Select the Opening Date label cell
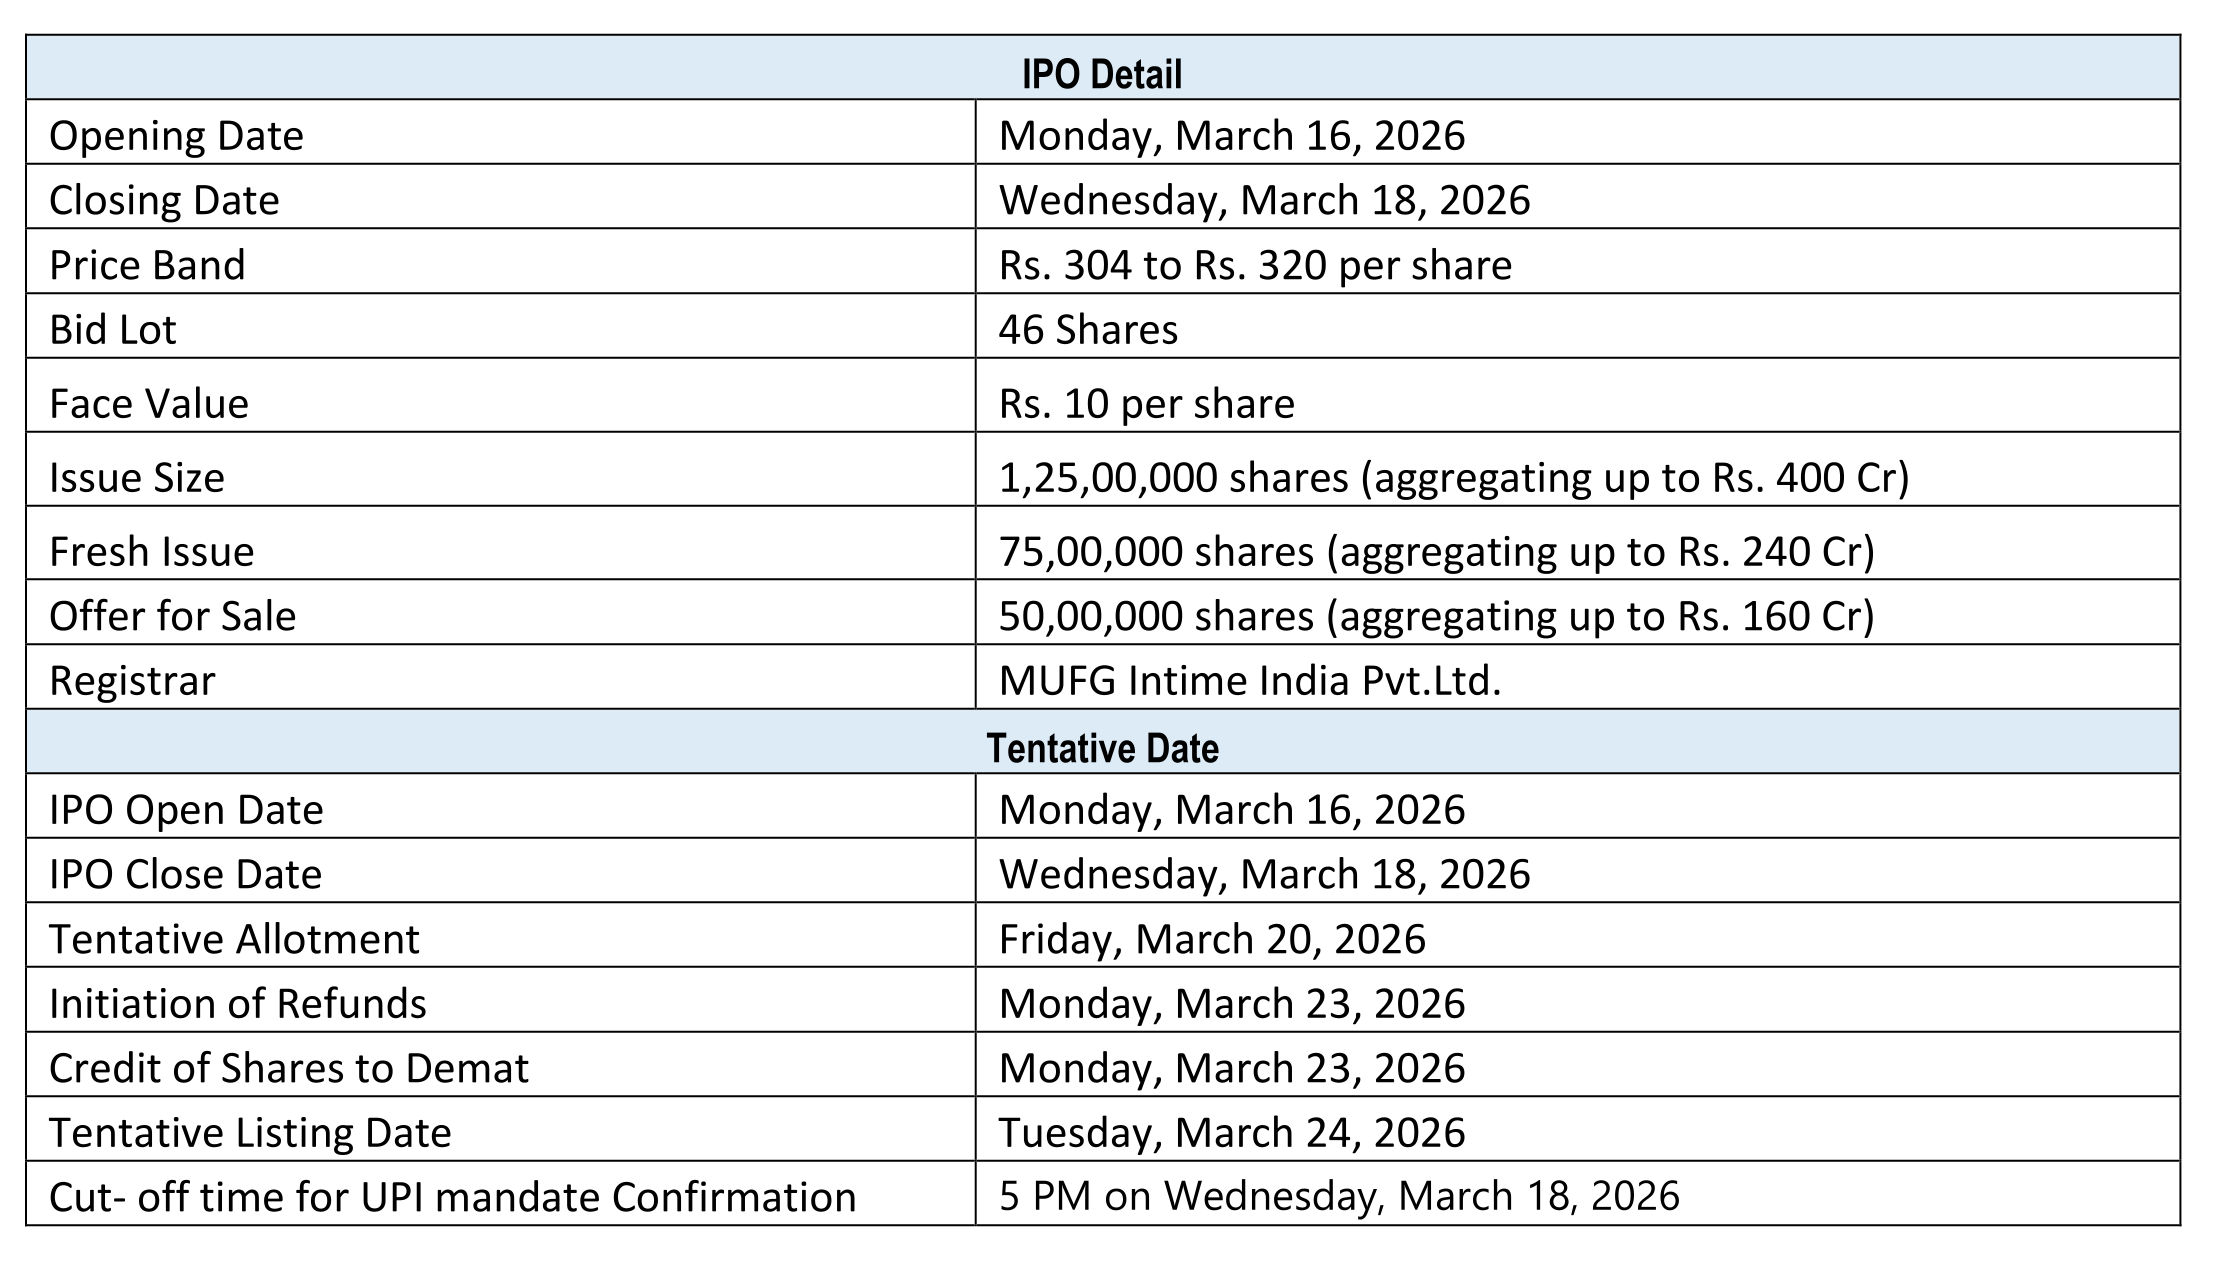This screenshot has height=1272, width=2229. (176, 136)
